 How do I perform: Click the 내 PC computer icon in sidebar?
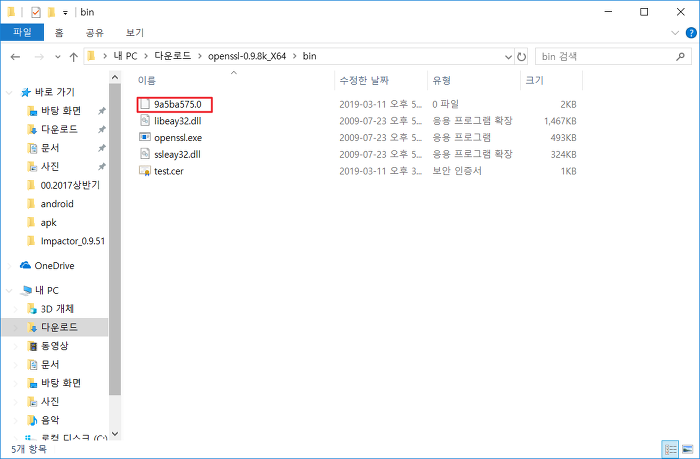pos(26,290)
